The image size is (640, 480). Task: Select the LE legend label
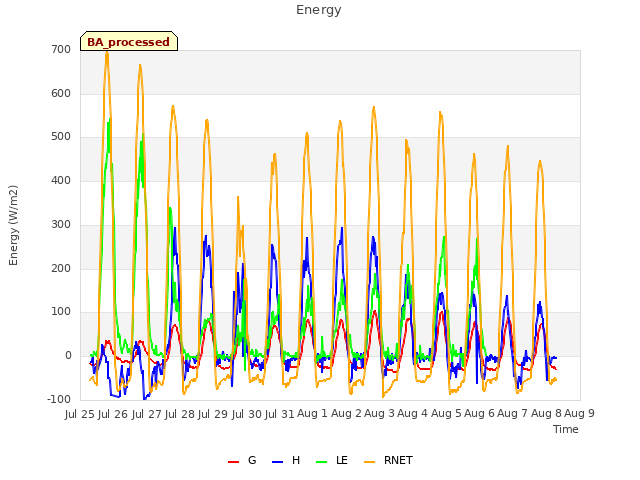pos(342,460)
